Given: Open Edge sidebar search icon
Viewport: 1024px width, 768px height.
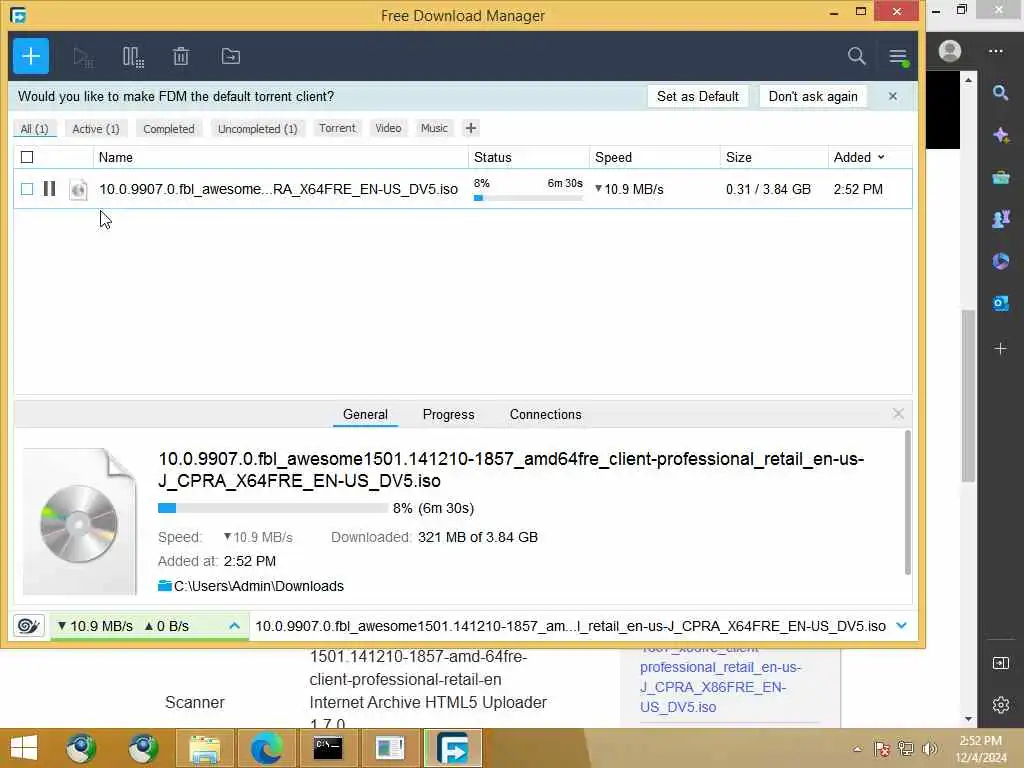Looking at the screenshot, I should coord(1000,93).
